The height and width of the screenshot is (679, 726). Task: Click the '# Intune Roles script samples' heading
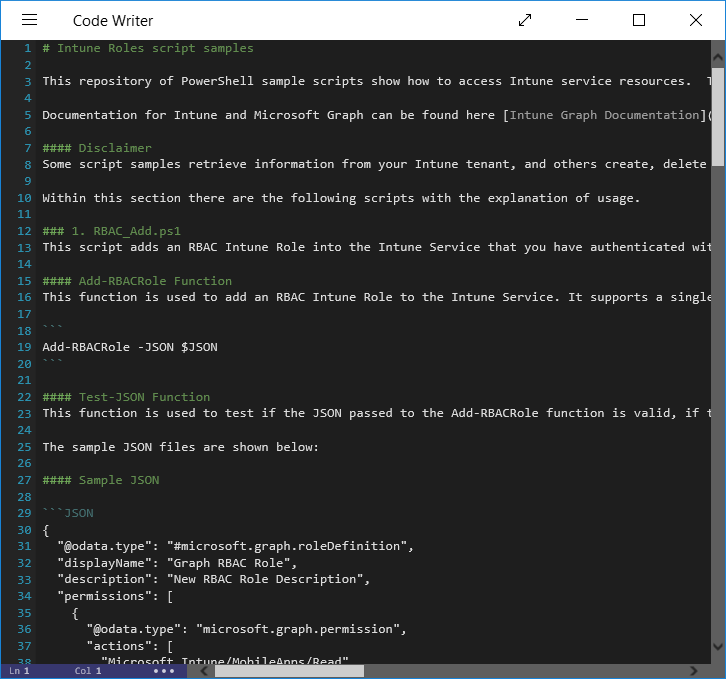(148, 48)
